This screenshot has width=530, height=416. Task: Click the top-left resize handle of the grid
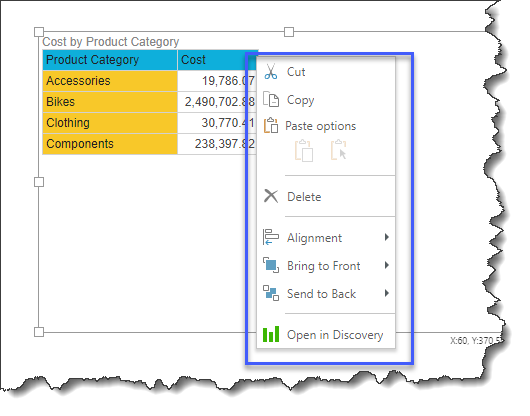coord(39,32)
